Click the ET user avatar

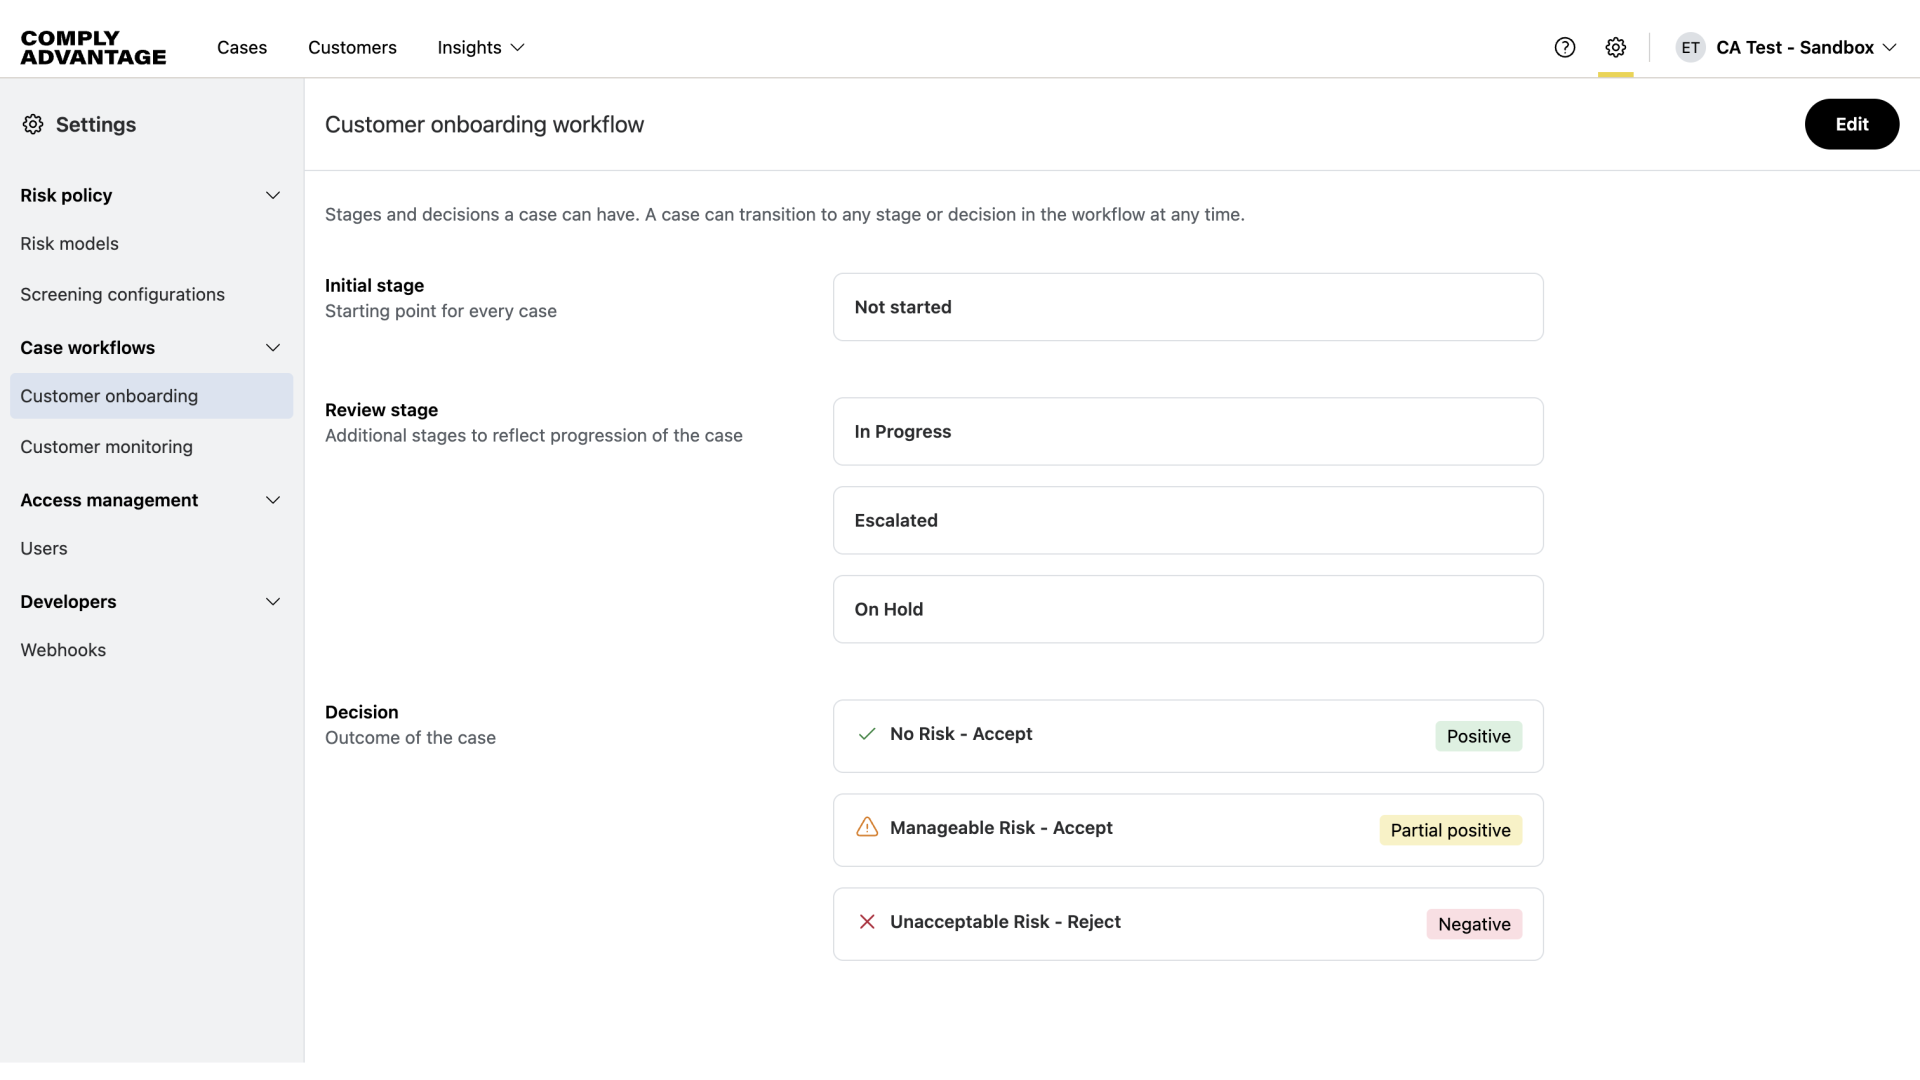pyautogui.click(x=1690, y=47)
